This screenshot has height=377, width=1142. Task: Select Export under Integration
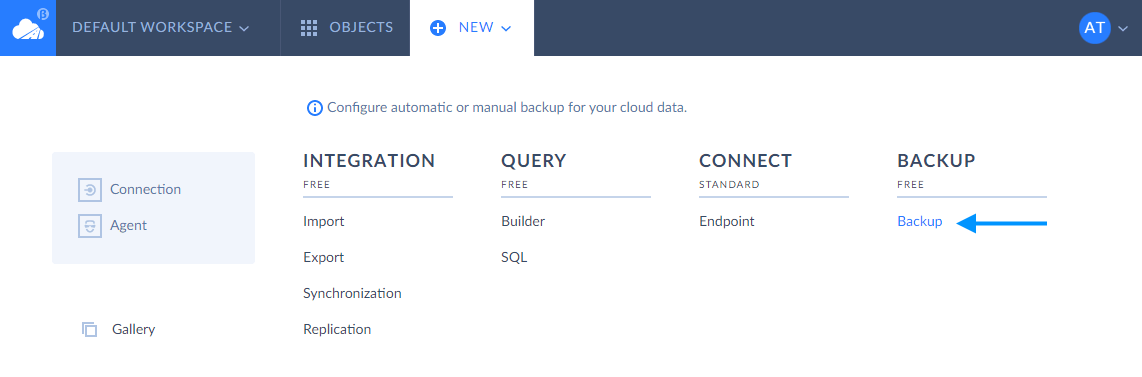click(323, 258)
